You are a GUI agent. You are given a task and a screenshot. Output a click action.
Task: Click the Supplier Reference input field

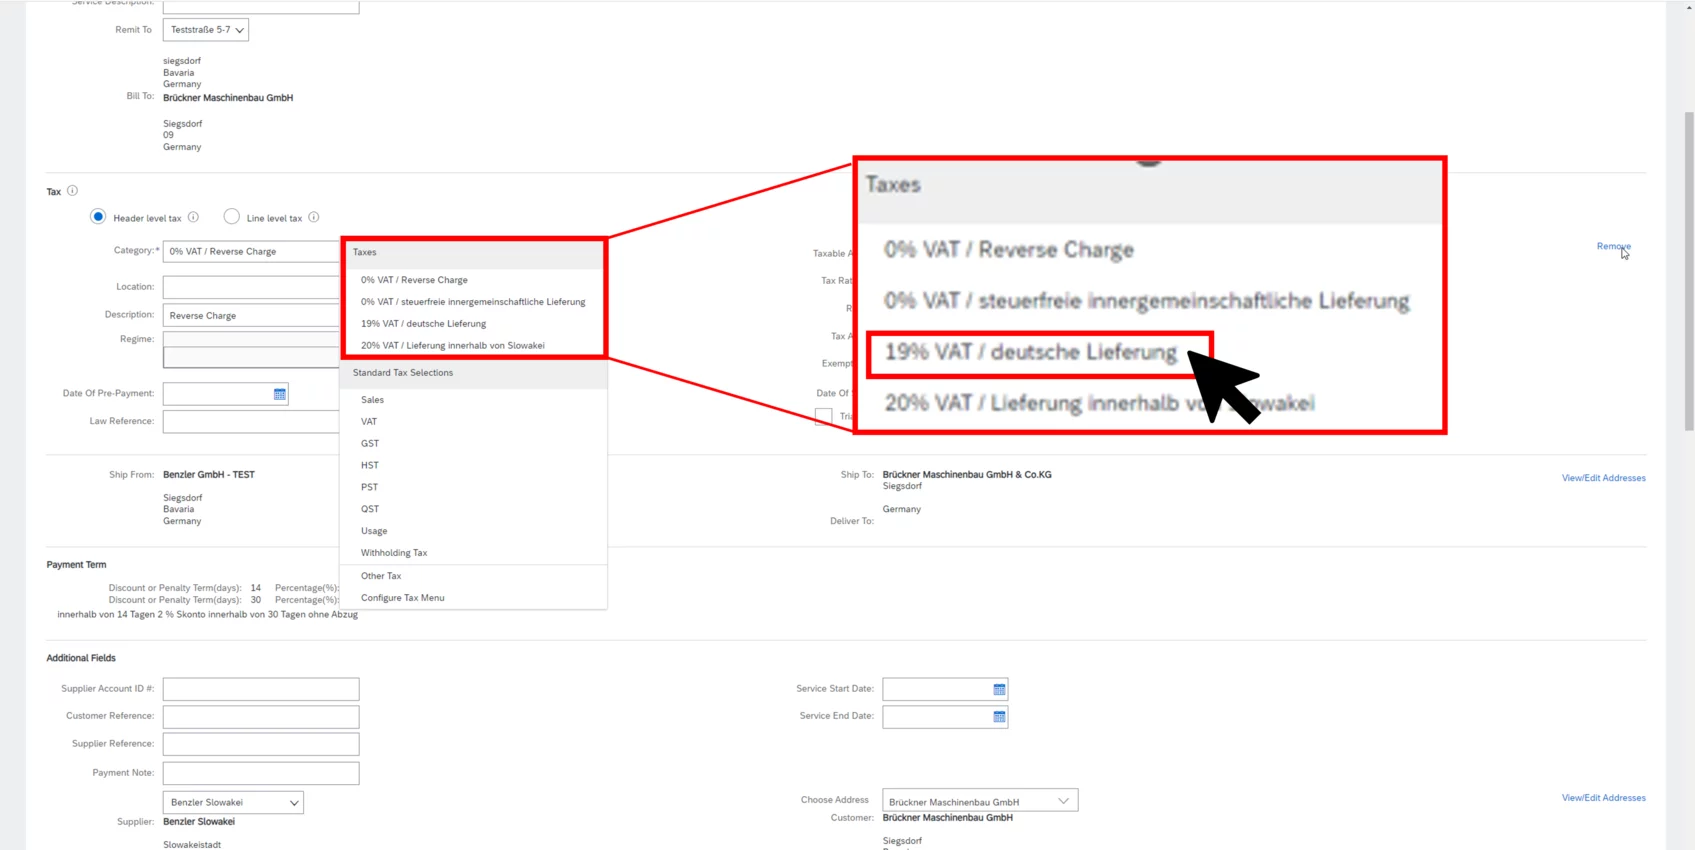(261, 744)
